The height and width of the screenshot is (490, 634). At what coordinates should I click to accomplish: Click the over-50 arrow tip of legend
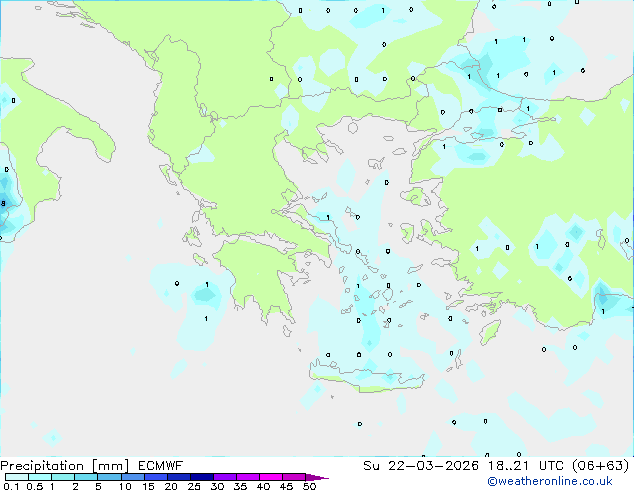coord(317,477)
